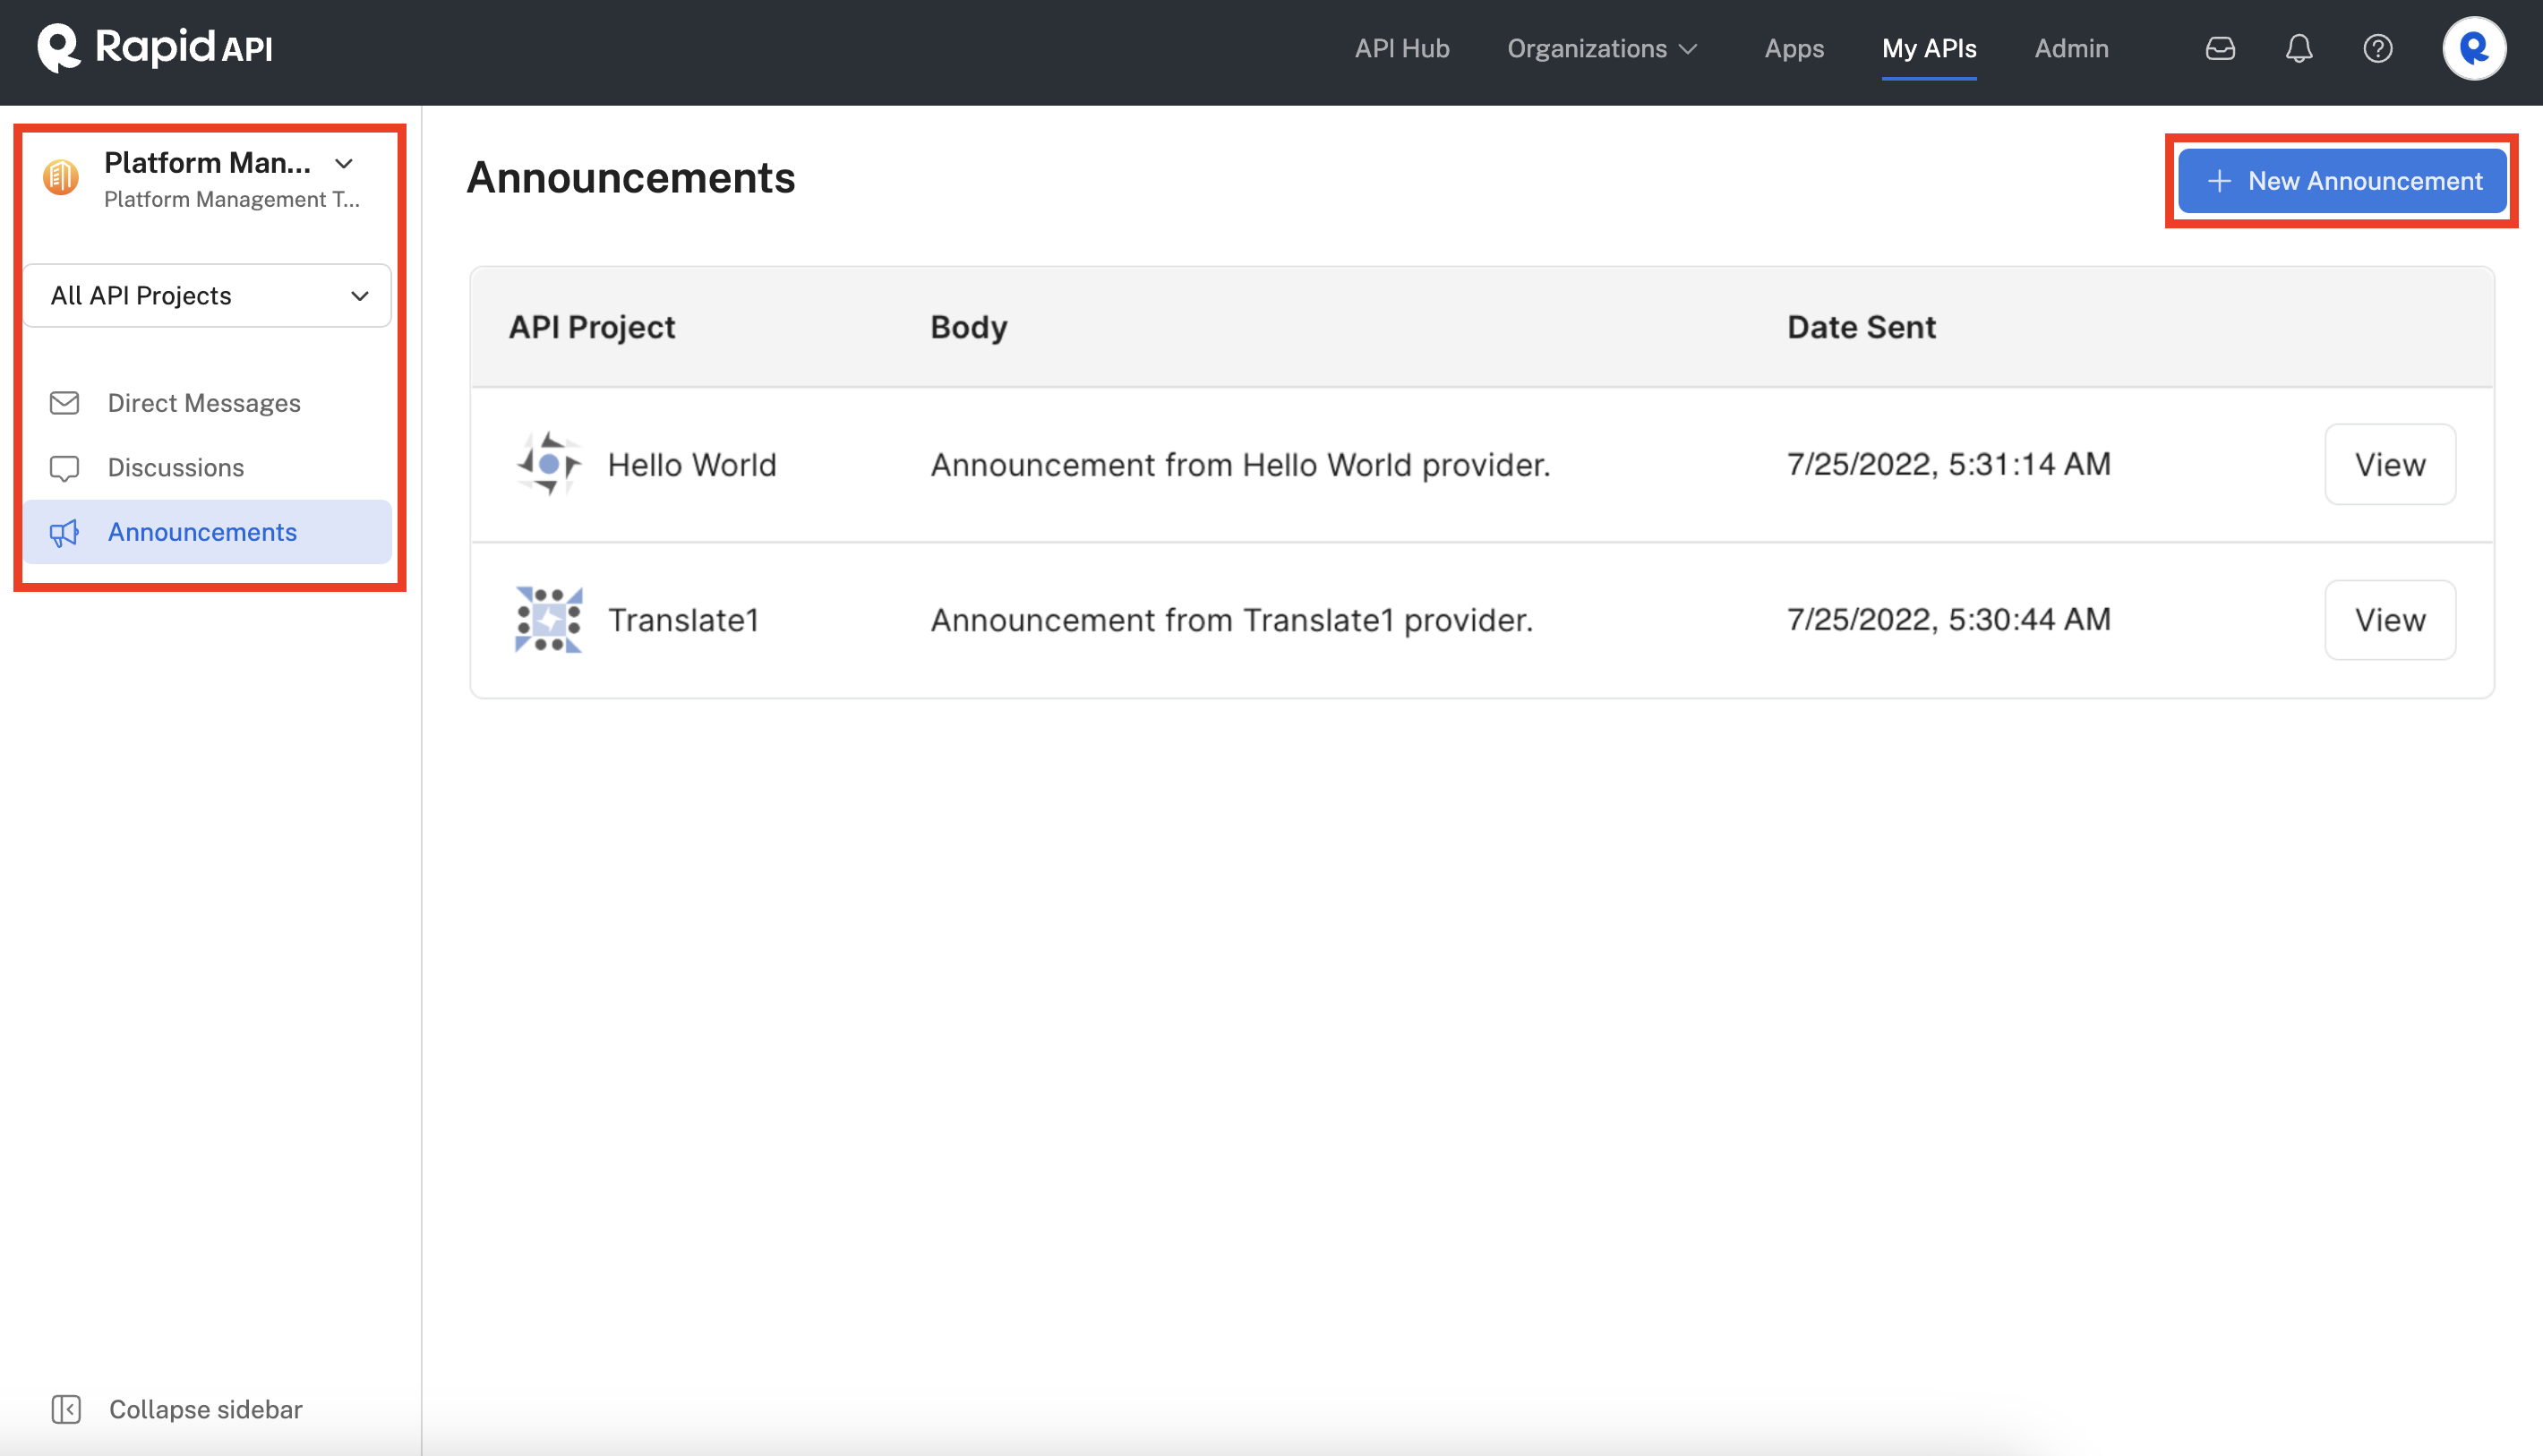2543x1456 pixels.
Task: Click the Translate1 project icon
Action: coord(548,620)
